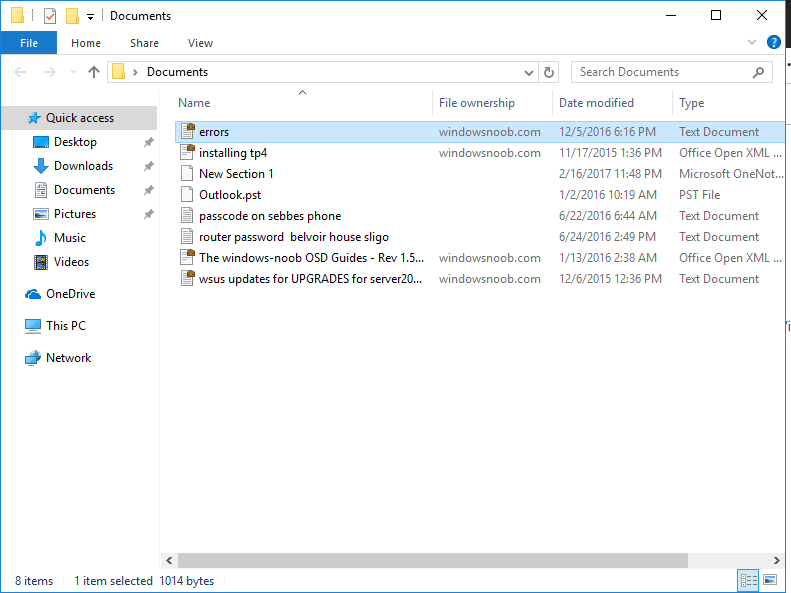Open Network in navigation pane

(68, 358)
